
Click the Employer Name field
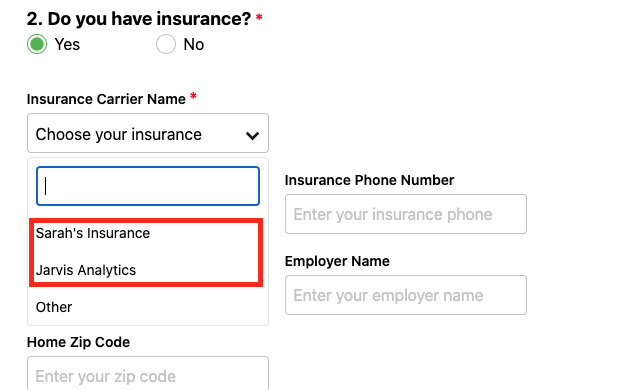click(x=405, y=295)
